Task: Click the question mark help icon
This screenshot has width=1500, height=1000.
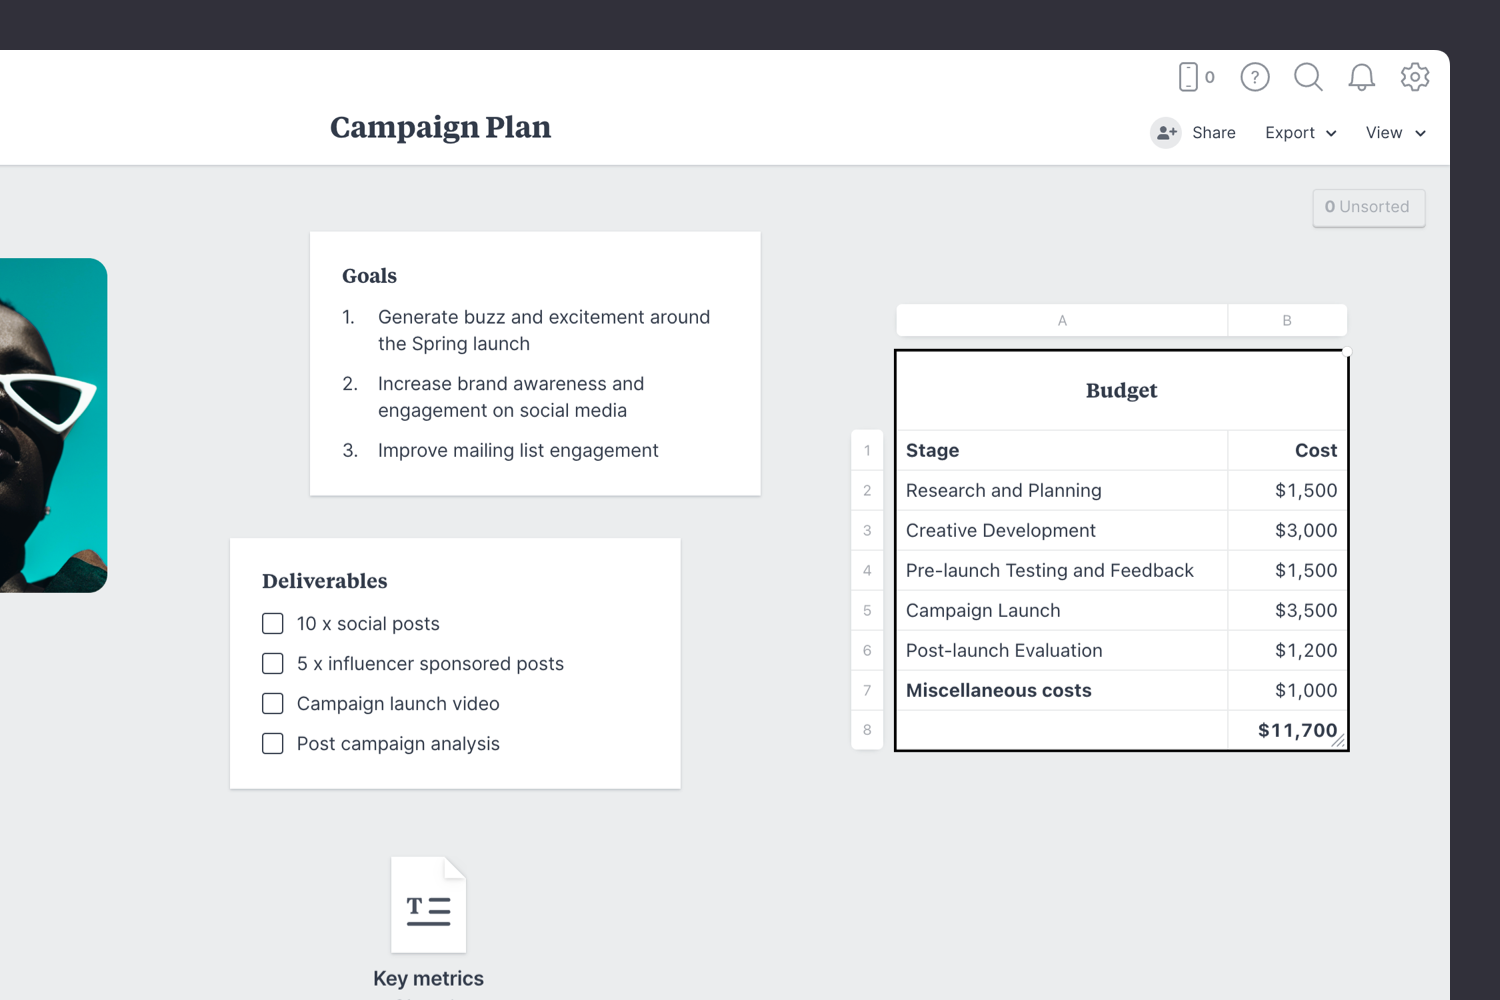Action: point(1254,77)
